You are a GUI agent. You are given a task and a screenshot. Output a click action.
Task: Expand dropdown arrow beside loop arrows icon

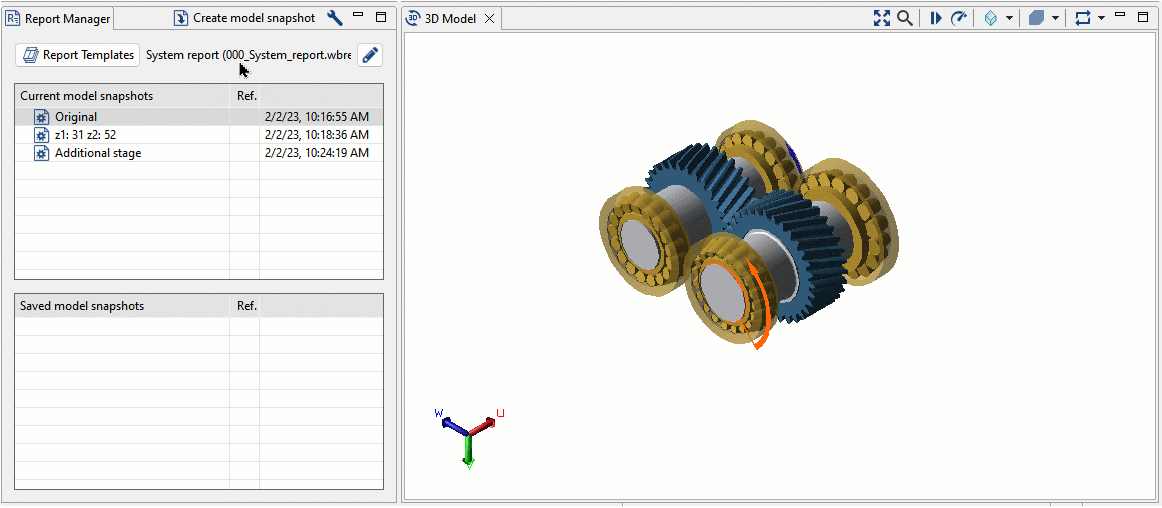[1101, 18]
